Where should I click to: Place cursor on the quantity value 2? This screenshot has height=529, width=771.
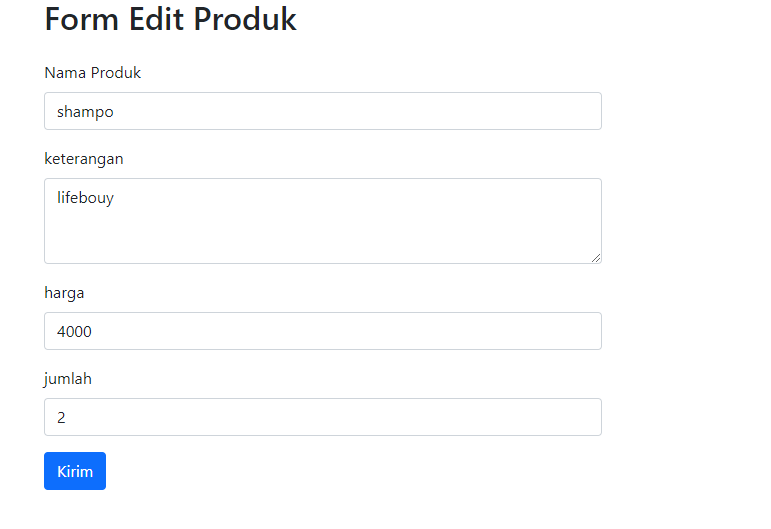[x=61, y=418]
